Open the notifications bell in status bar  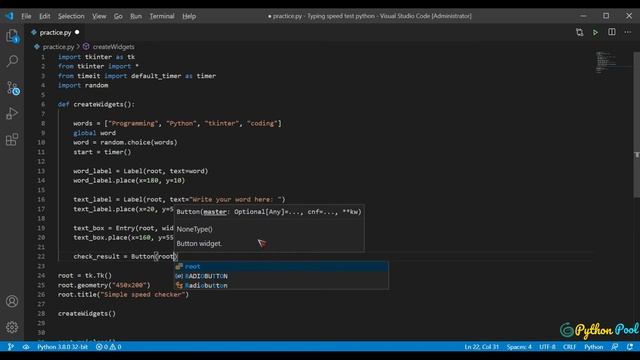(x=630, y=347)
